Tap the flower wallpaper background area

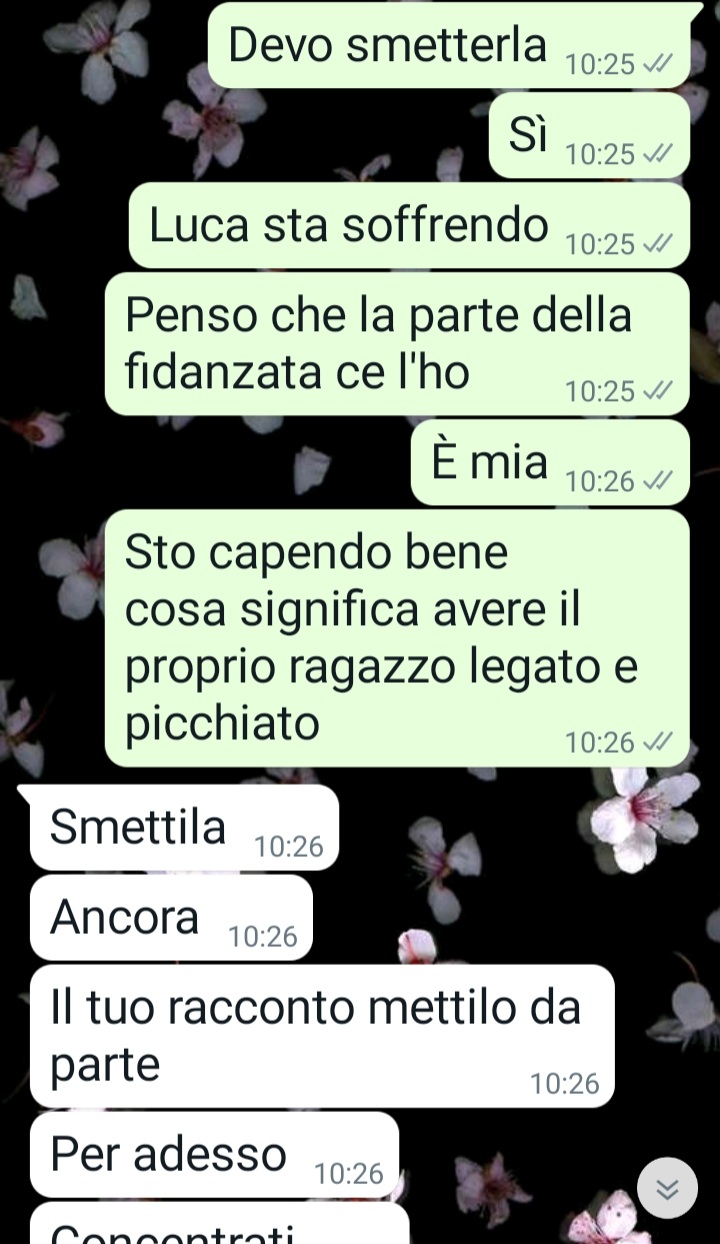click(x=520, y=880)
